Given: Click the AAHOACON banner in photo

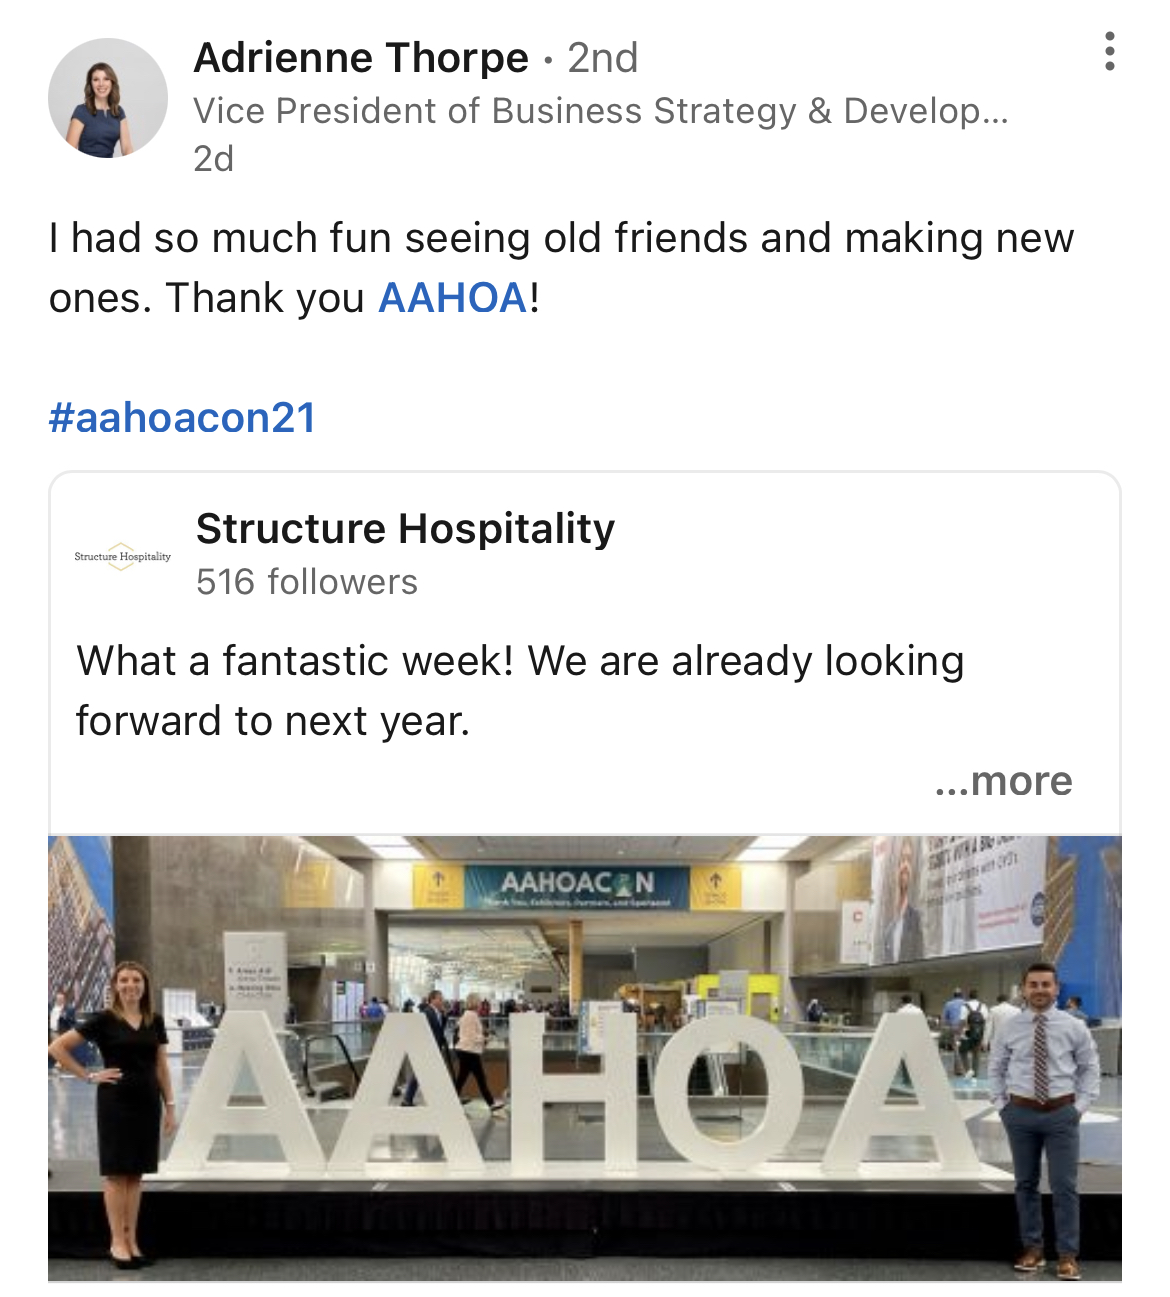Looking at the screenshot, I should pyautogui.click(x=577, y=885).
